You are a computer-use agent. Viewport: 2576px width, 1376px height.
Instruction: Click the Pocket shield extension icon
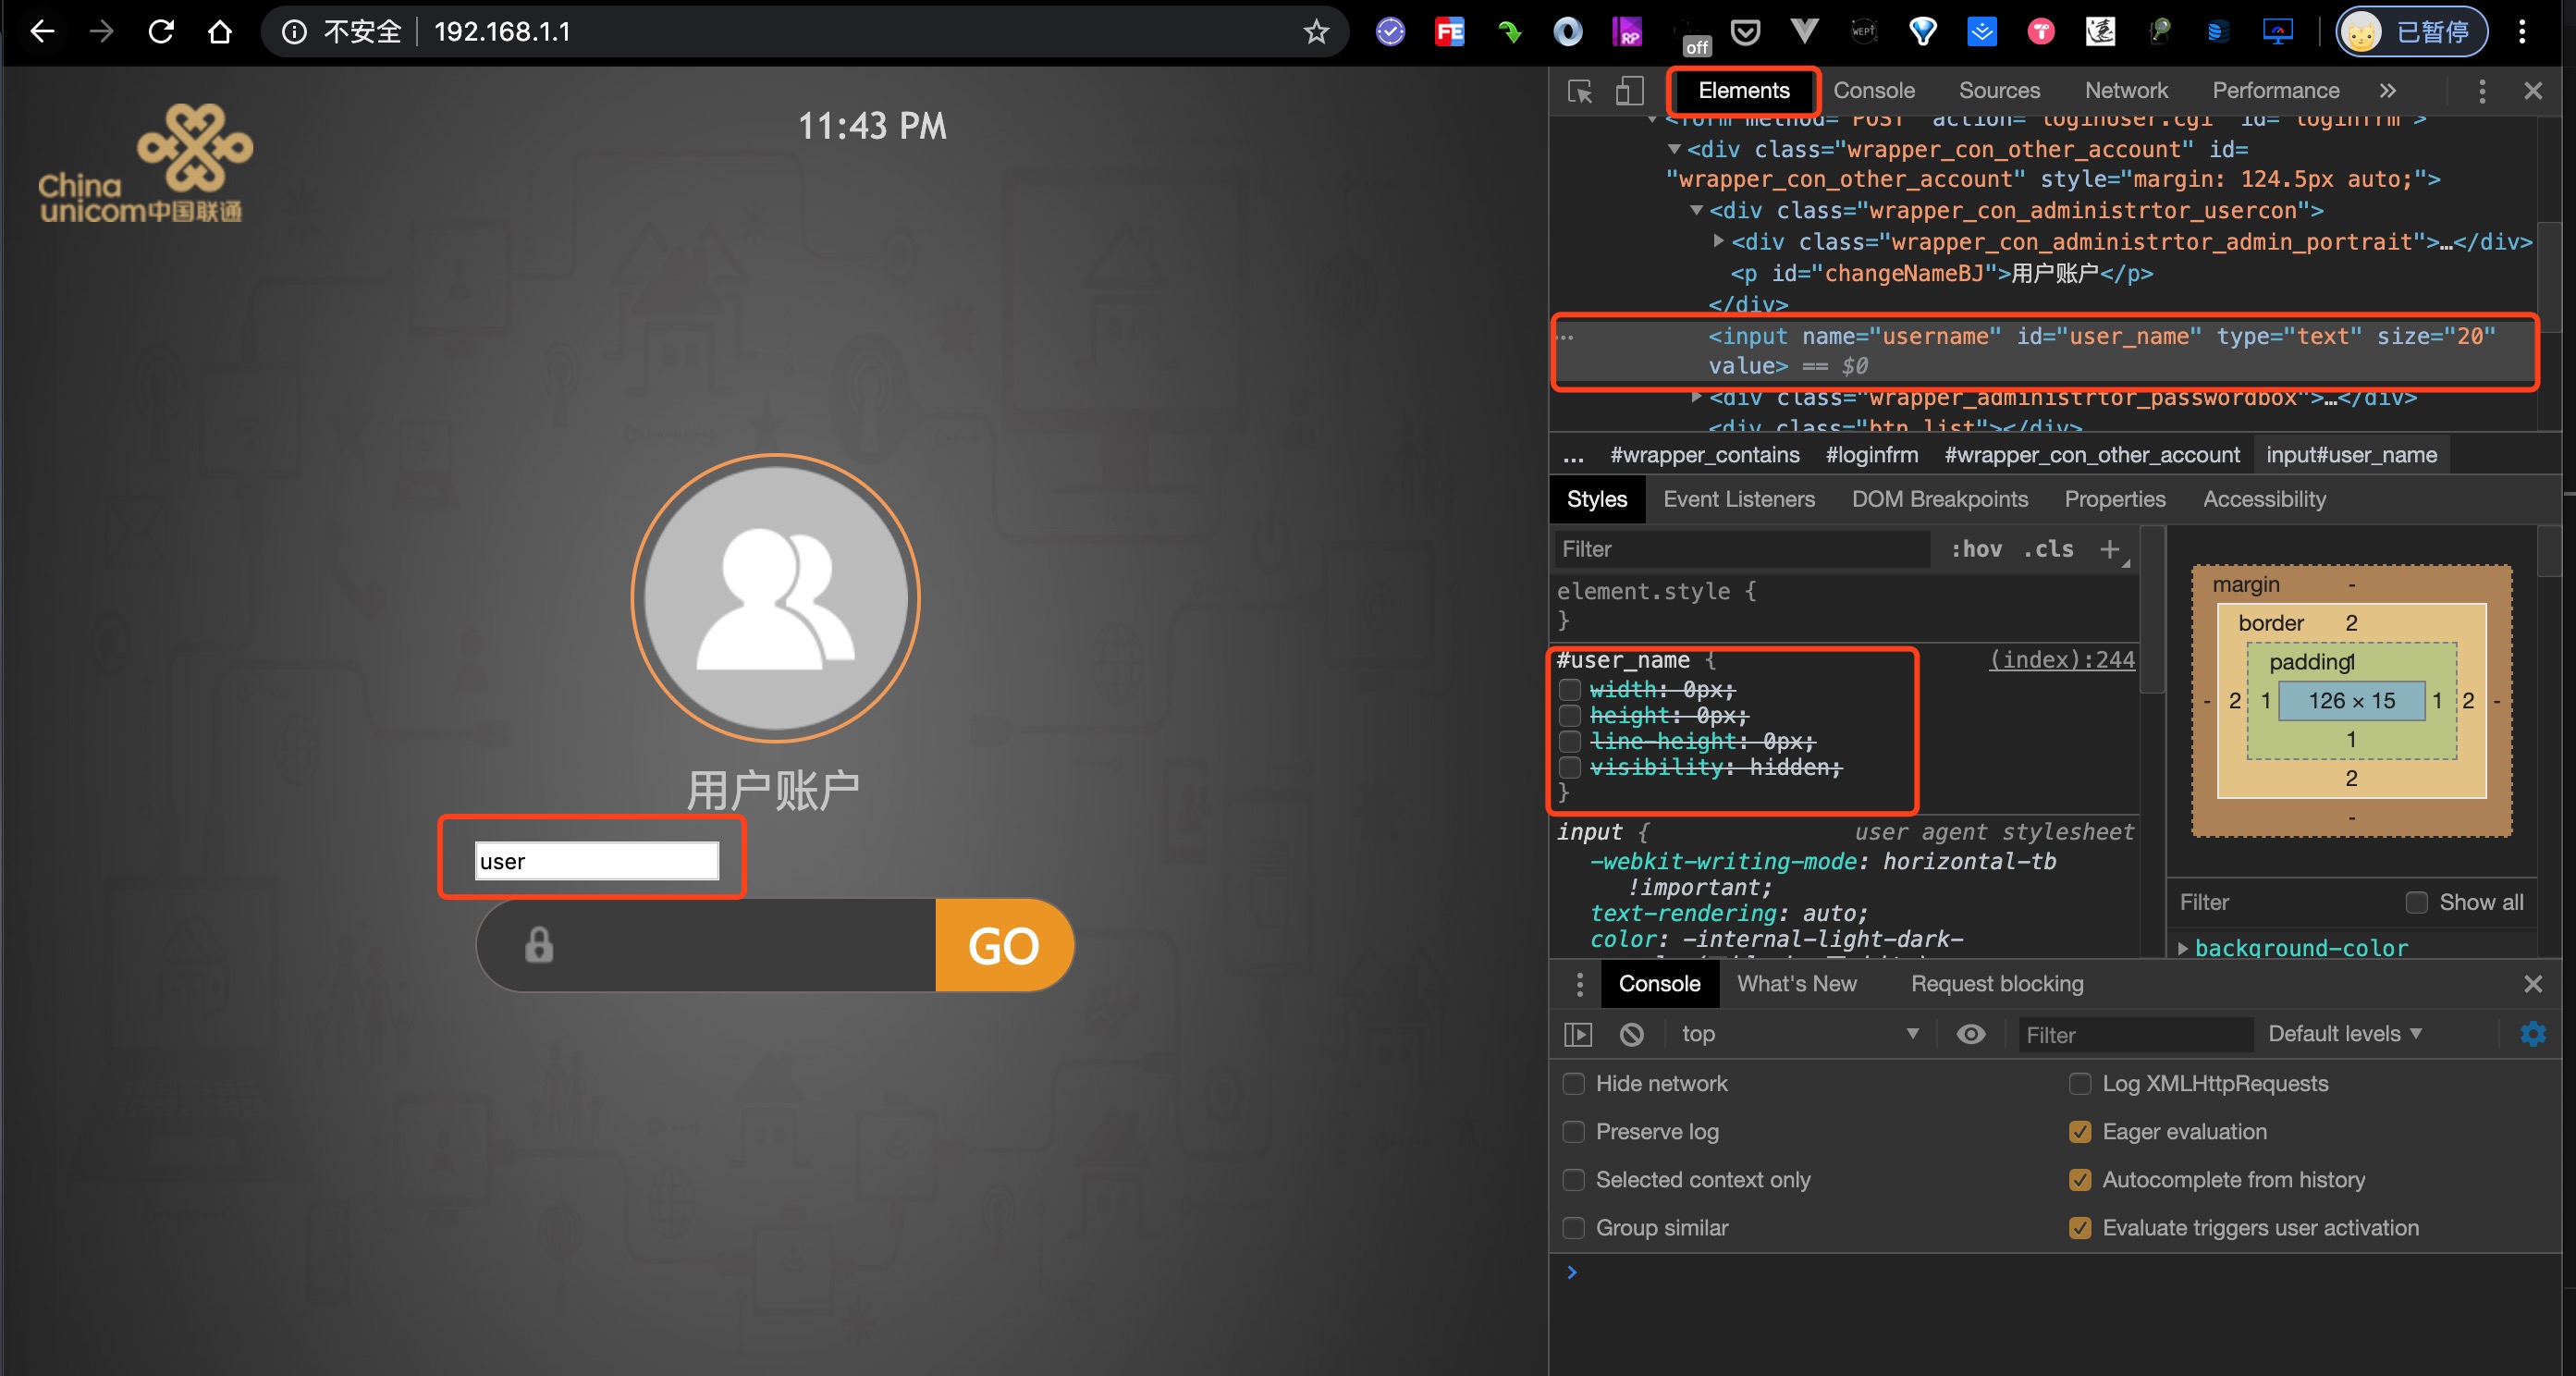point(1745,32)
